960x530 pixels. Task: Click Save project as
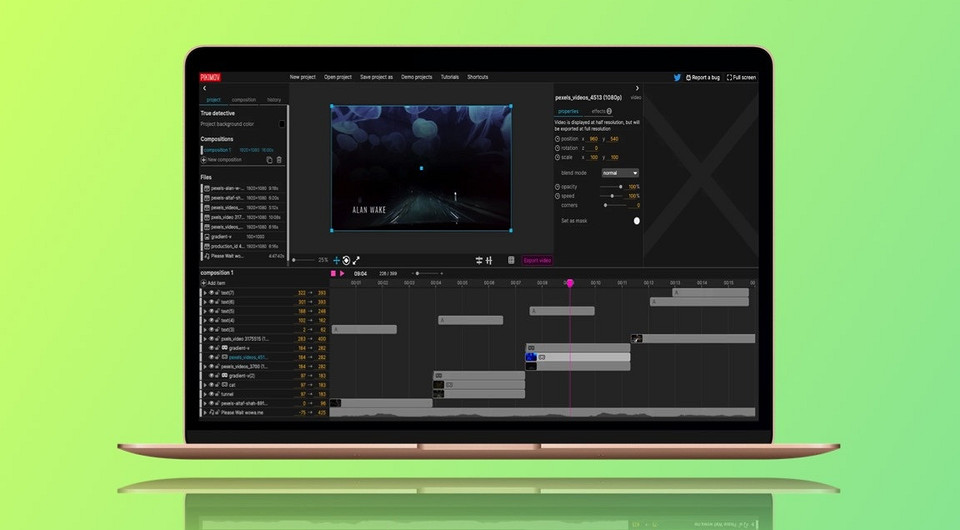tap(377, 77)
